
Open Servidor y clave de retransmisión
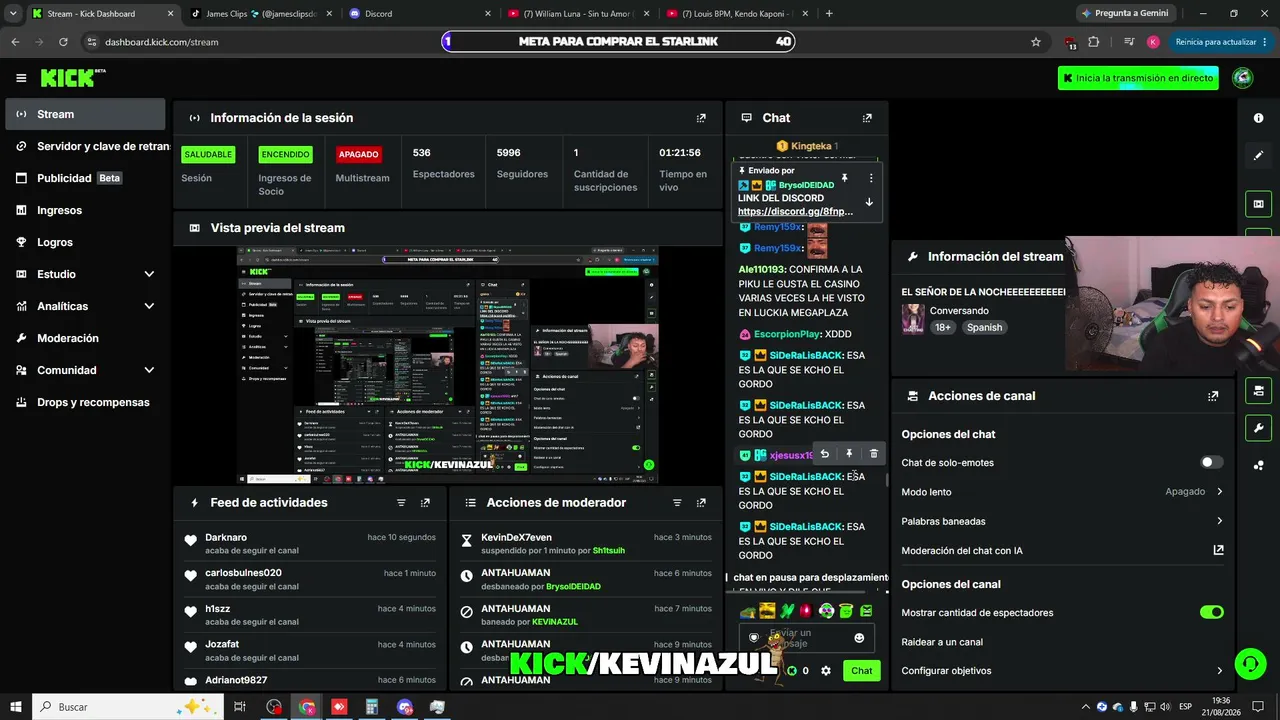(x=85, y=146)
